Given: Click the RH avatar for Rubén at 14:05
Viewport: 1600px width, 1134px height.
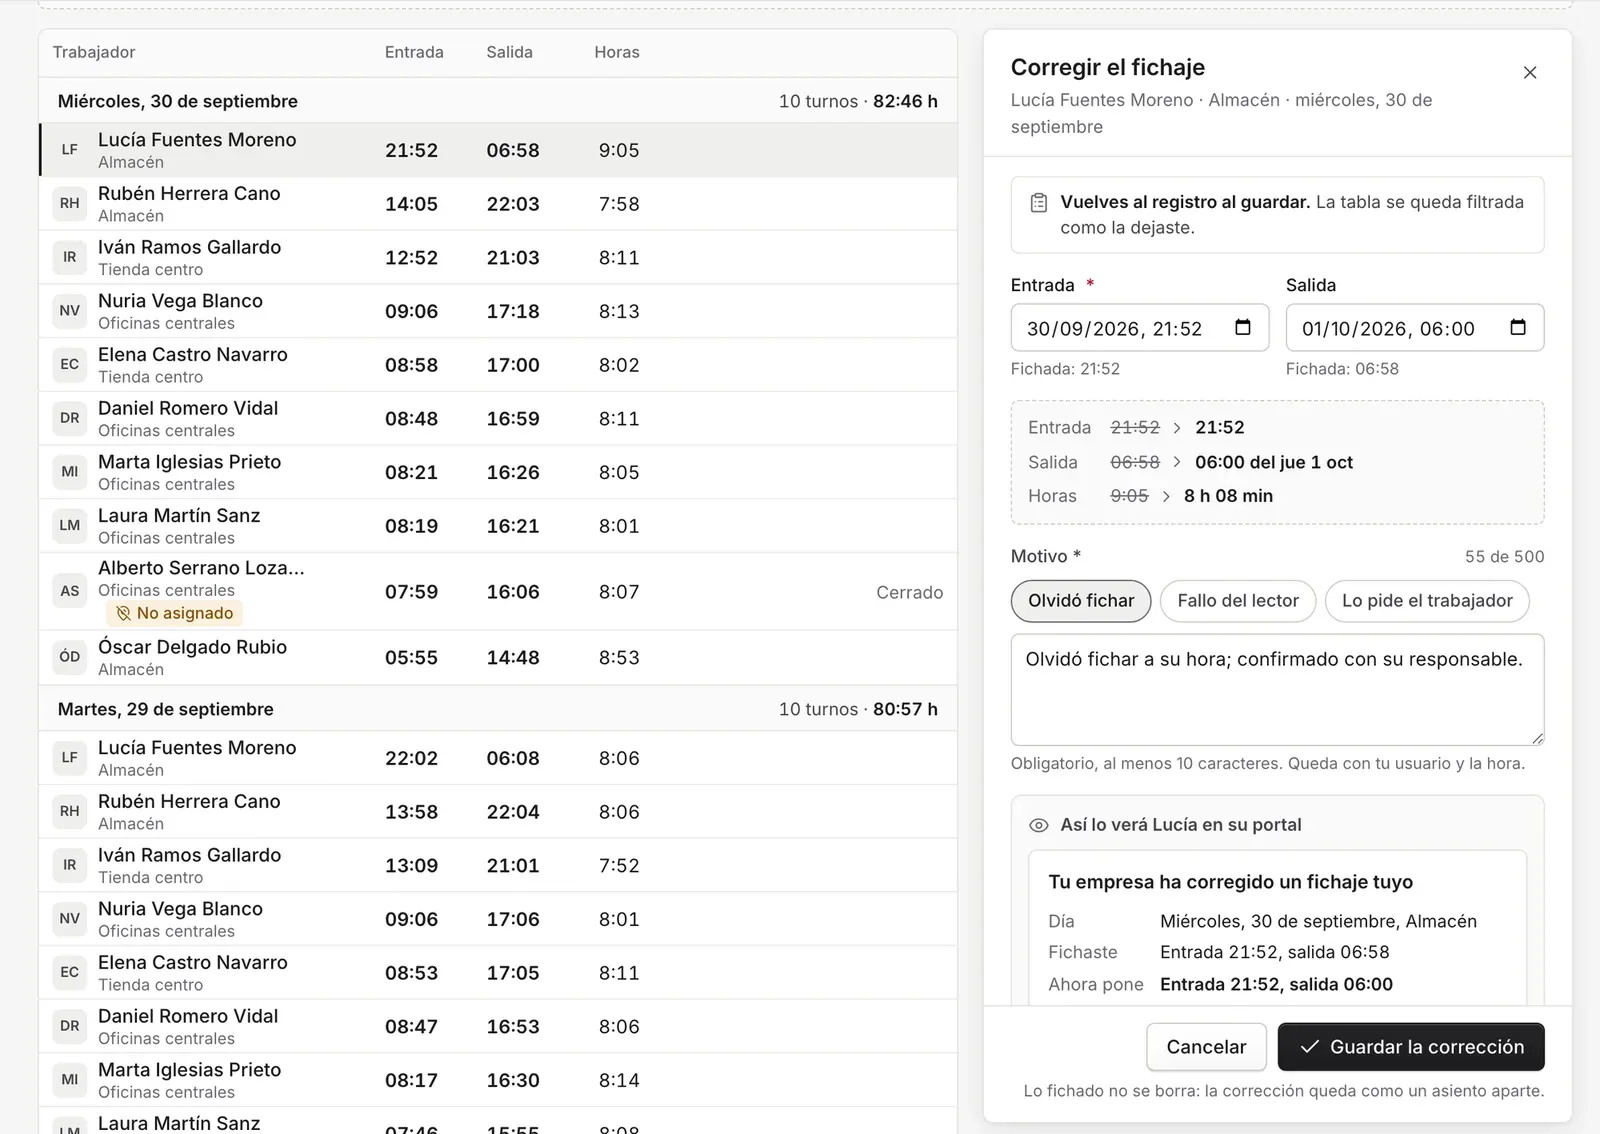Looking at the screenshot, I should pyautogui.click(x=70, y=204).
